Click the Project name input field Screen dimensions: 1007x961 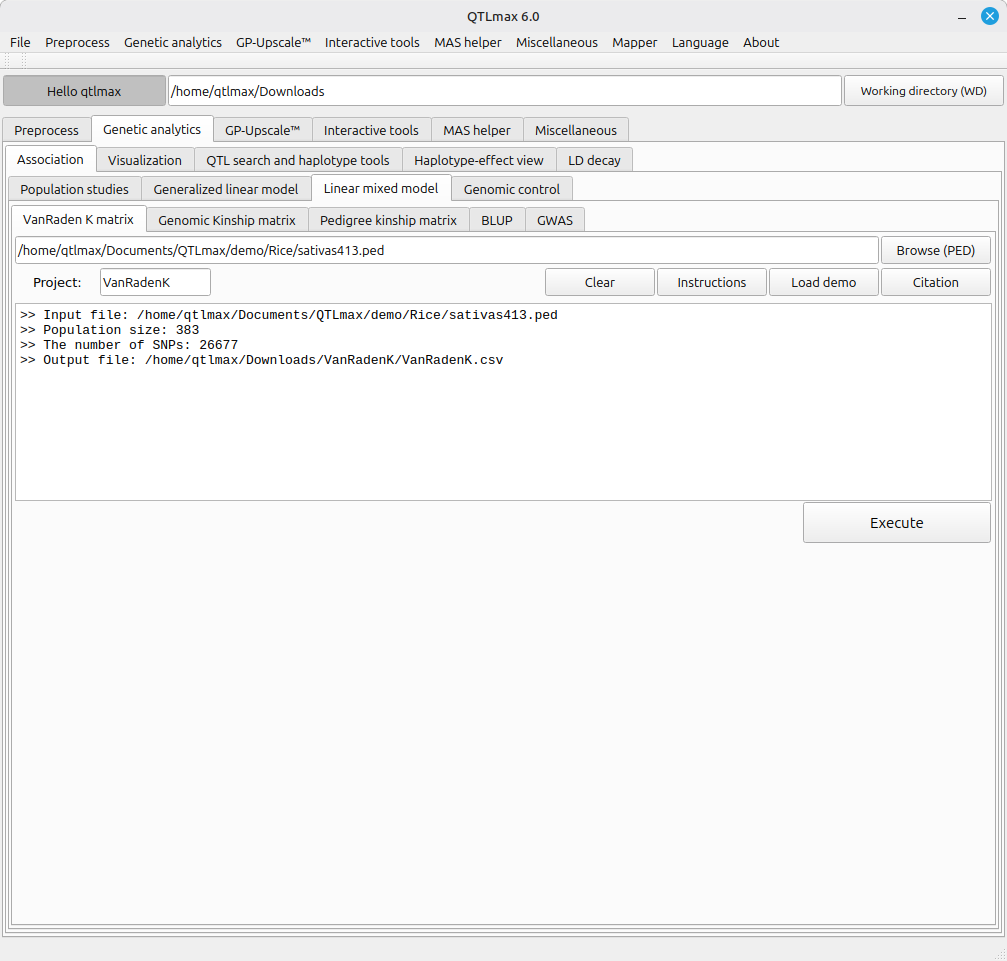pos(155,282)
